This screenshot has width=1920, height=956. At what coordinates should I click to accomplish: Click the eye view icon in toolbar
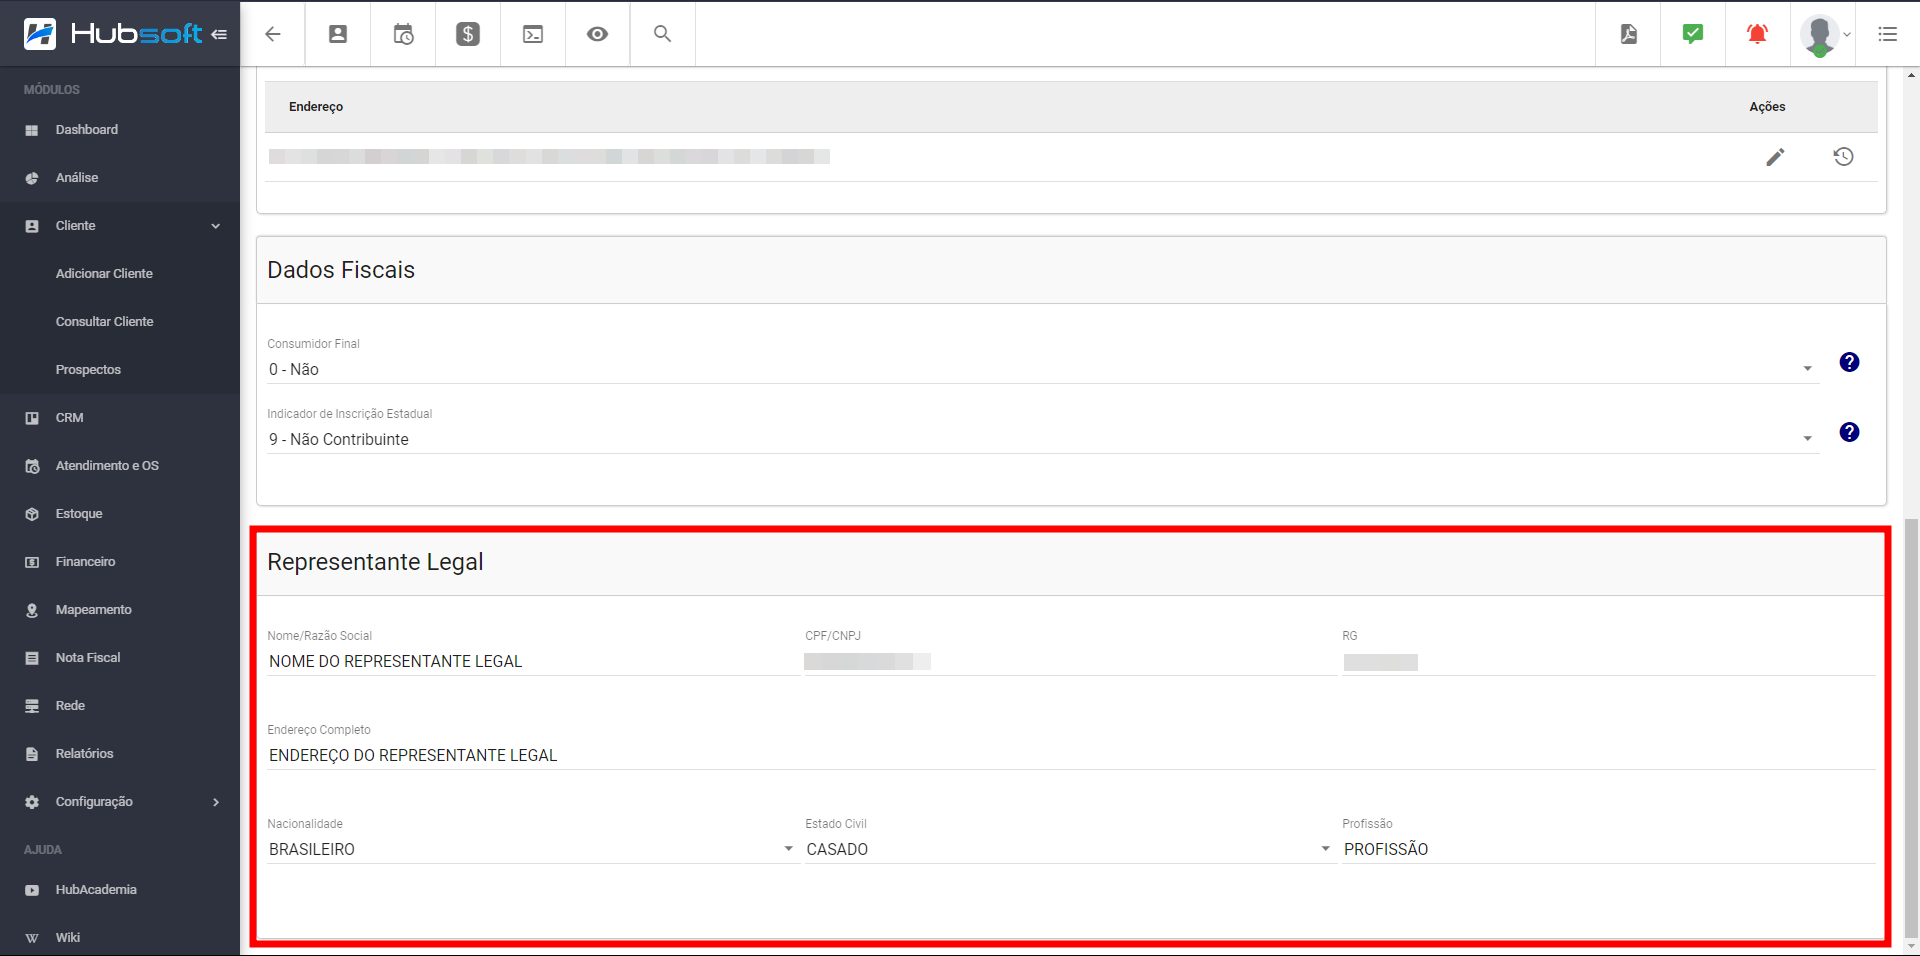pos(597,34)
